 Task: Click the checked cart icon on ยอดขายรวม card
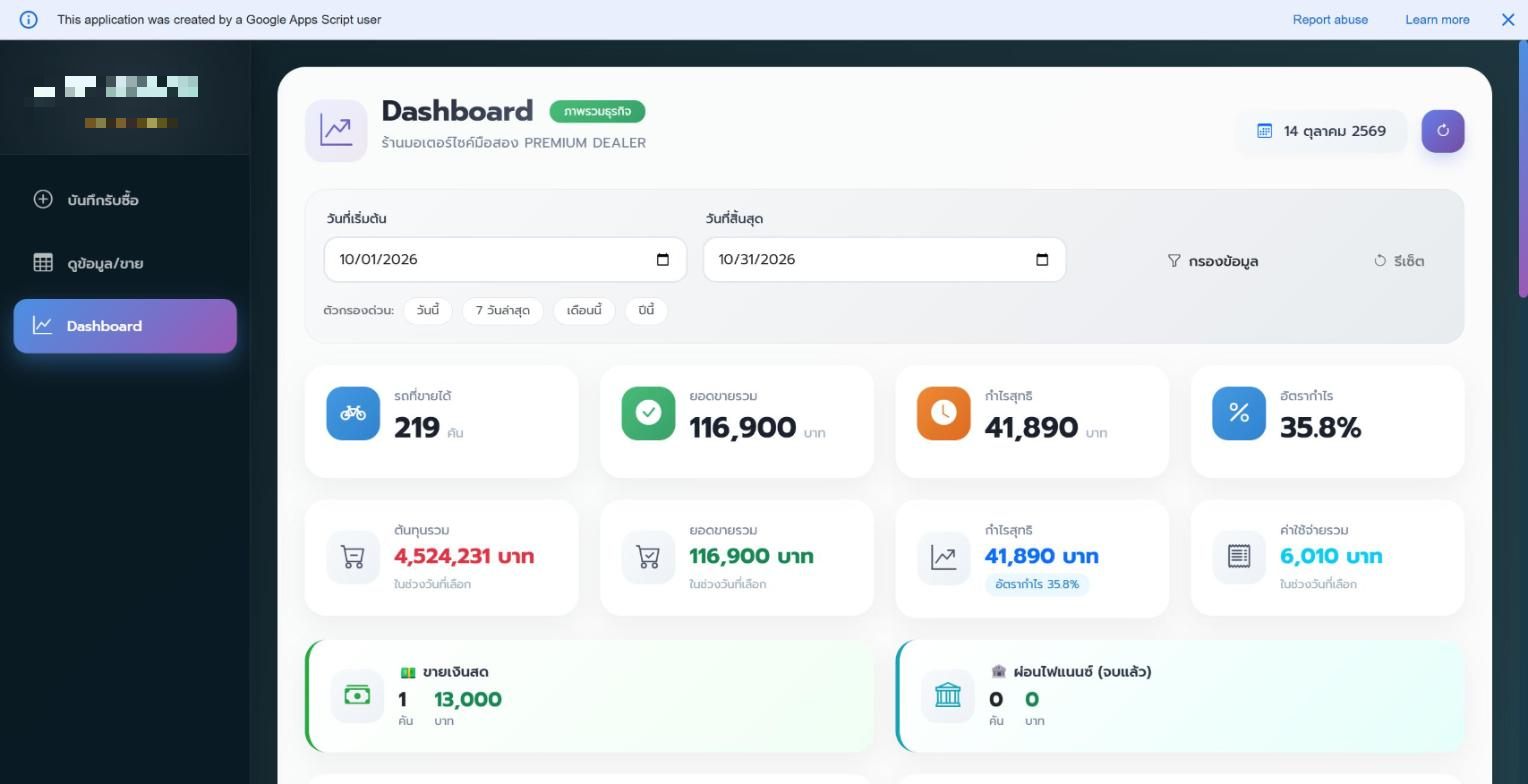click(x=648, y=557)
